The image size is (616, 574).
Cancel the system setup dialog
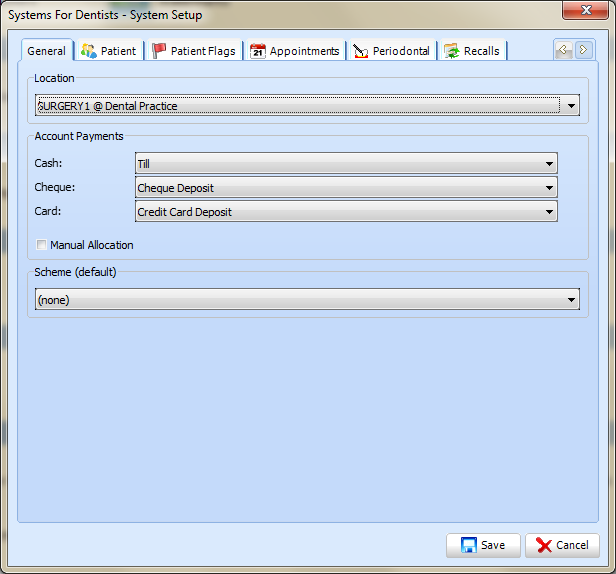563,545
